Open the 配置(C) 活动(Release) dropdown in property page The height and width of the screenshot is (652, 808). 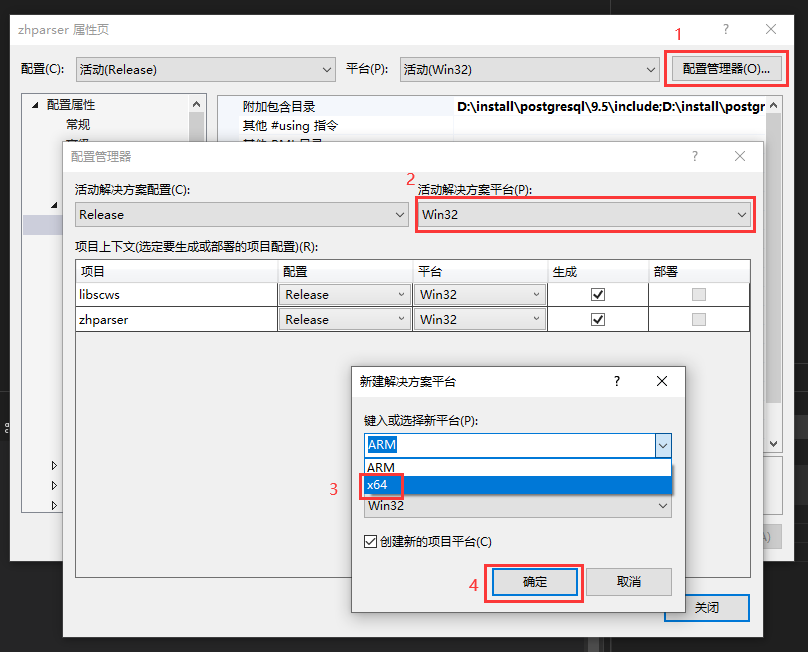206,70
